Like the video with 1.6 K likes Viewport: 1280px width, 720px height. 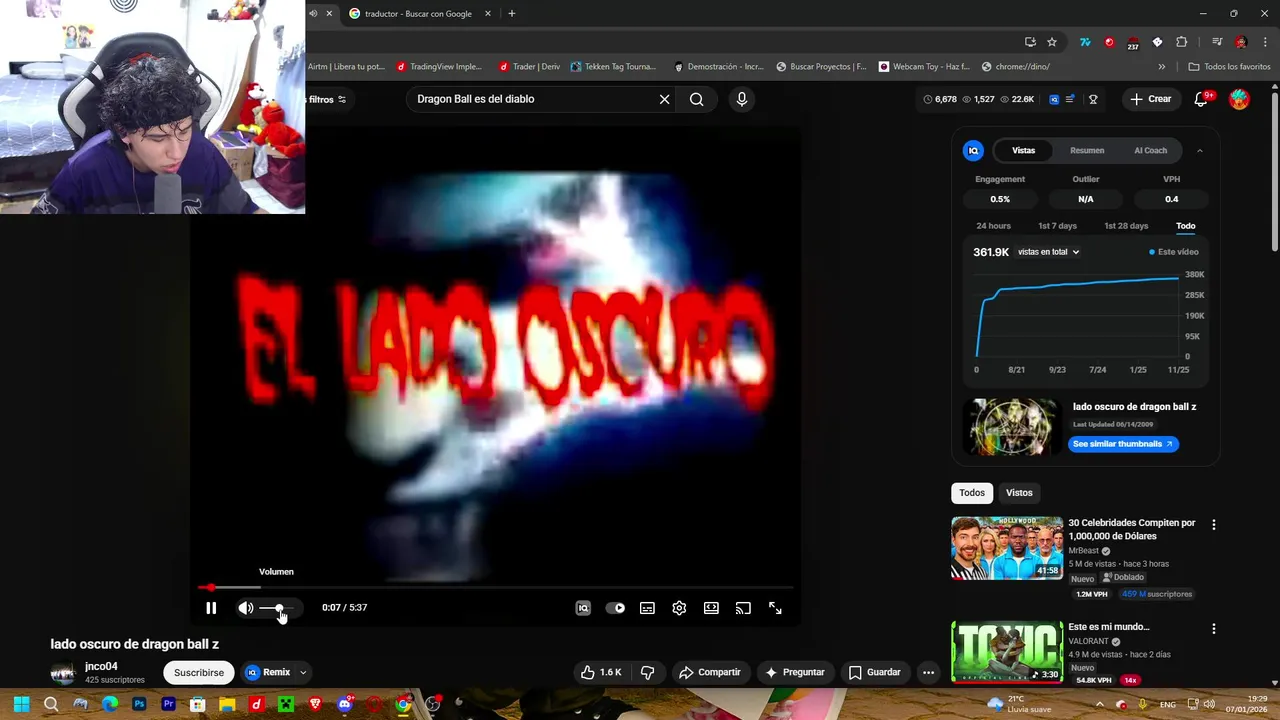tap(601, 672)
